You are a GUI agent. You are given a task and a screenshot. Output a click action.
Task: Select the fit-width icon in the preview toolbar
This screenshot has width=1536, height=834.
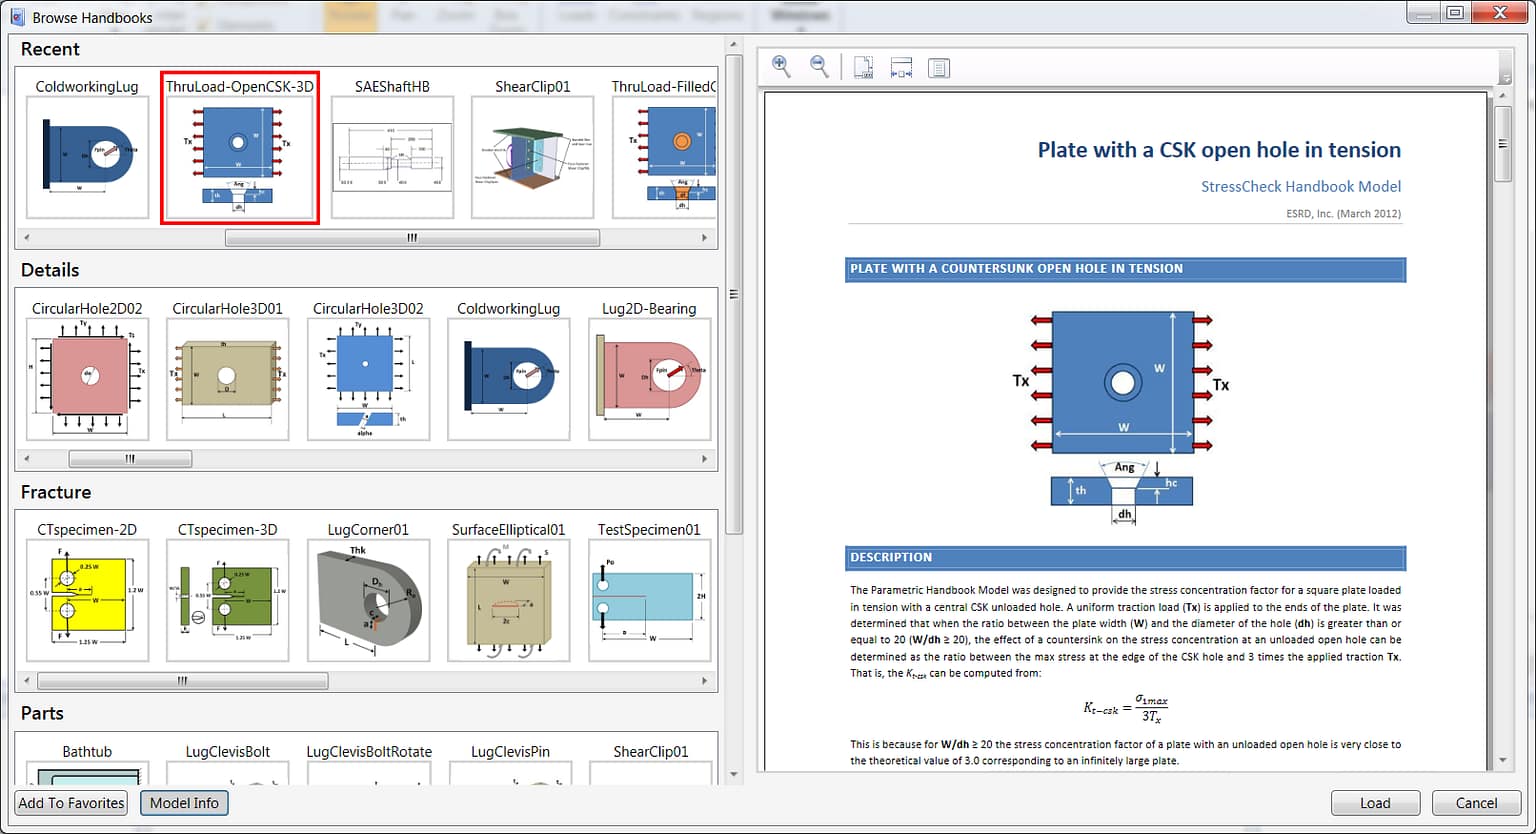[900, 66]
